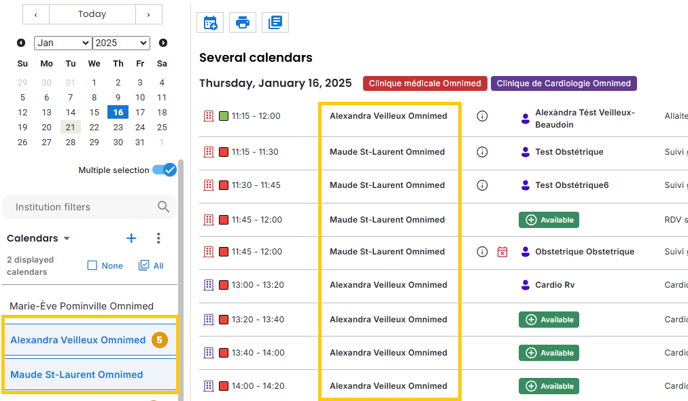Click cancelled-appointment icon in Obstetrique Obstetrique row
Screen dimensions: 688x401
(502, 252)
